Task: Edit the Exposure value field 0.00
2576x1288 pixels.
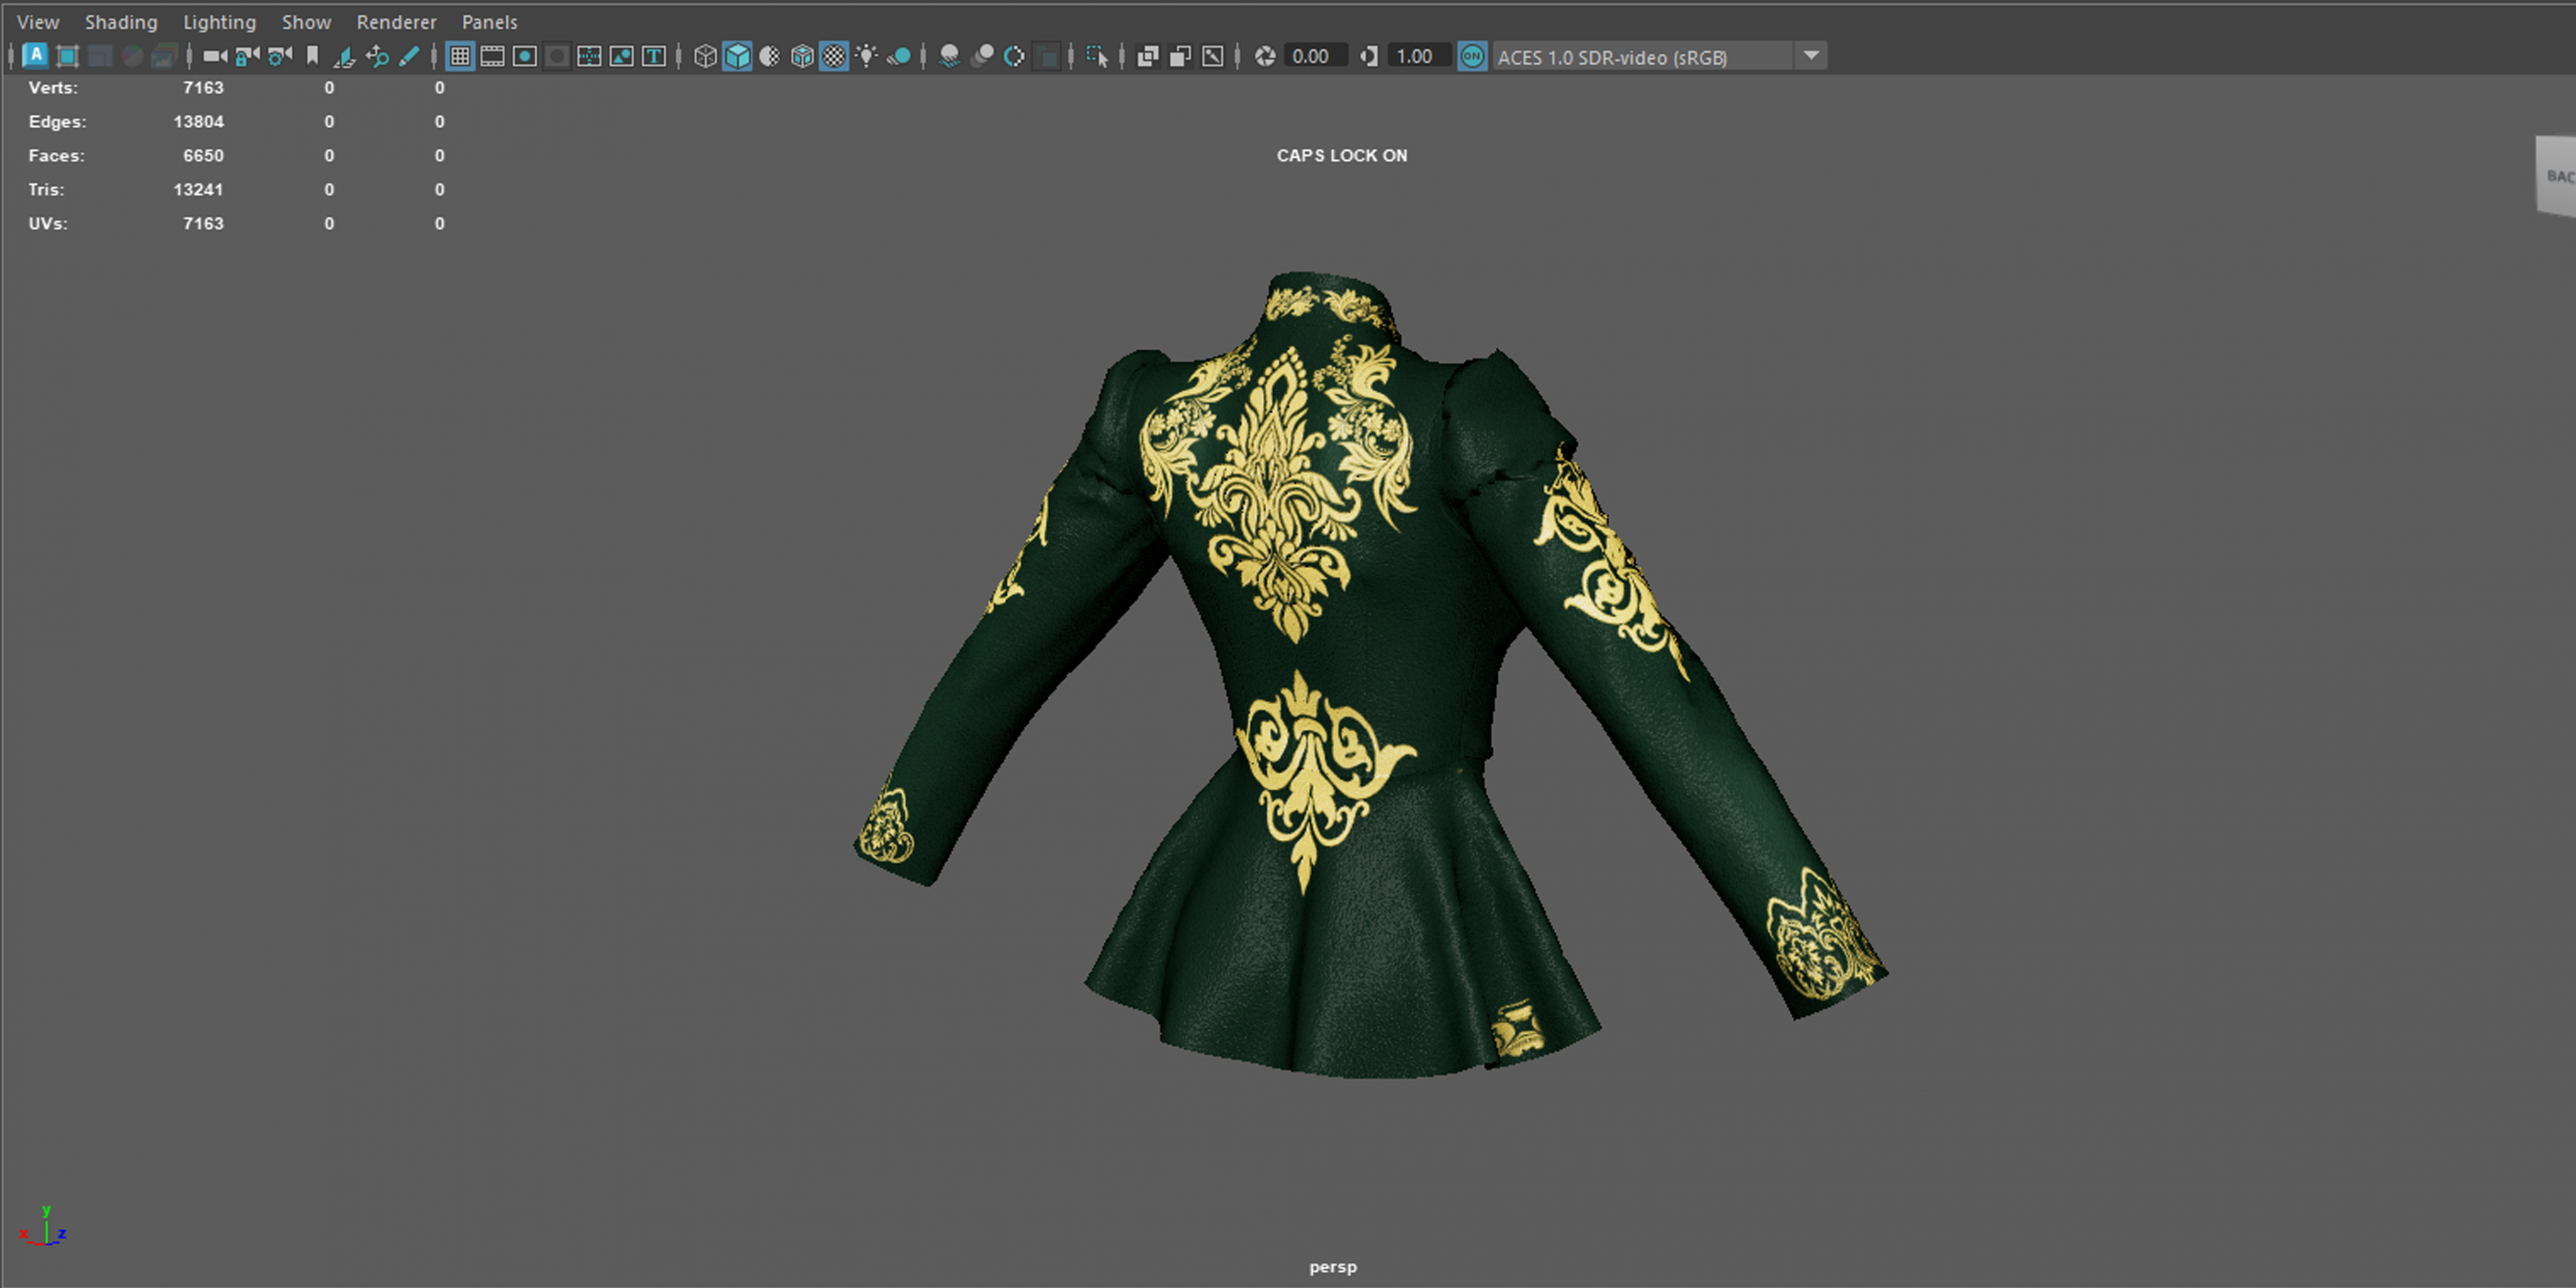Action: [x=1315, y=56]
